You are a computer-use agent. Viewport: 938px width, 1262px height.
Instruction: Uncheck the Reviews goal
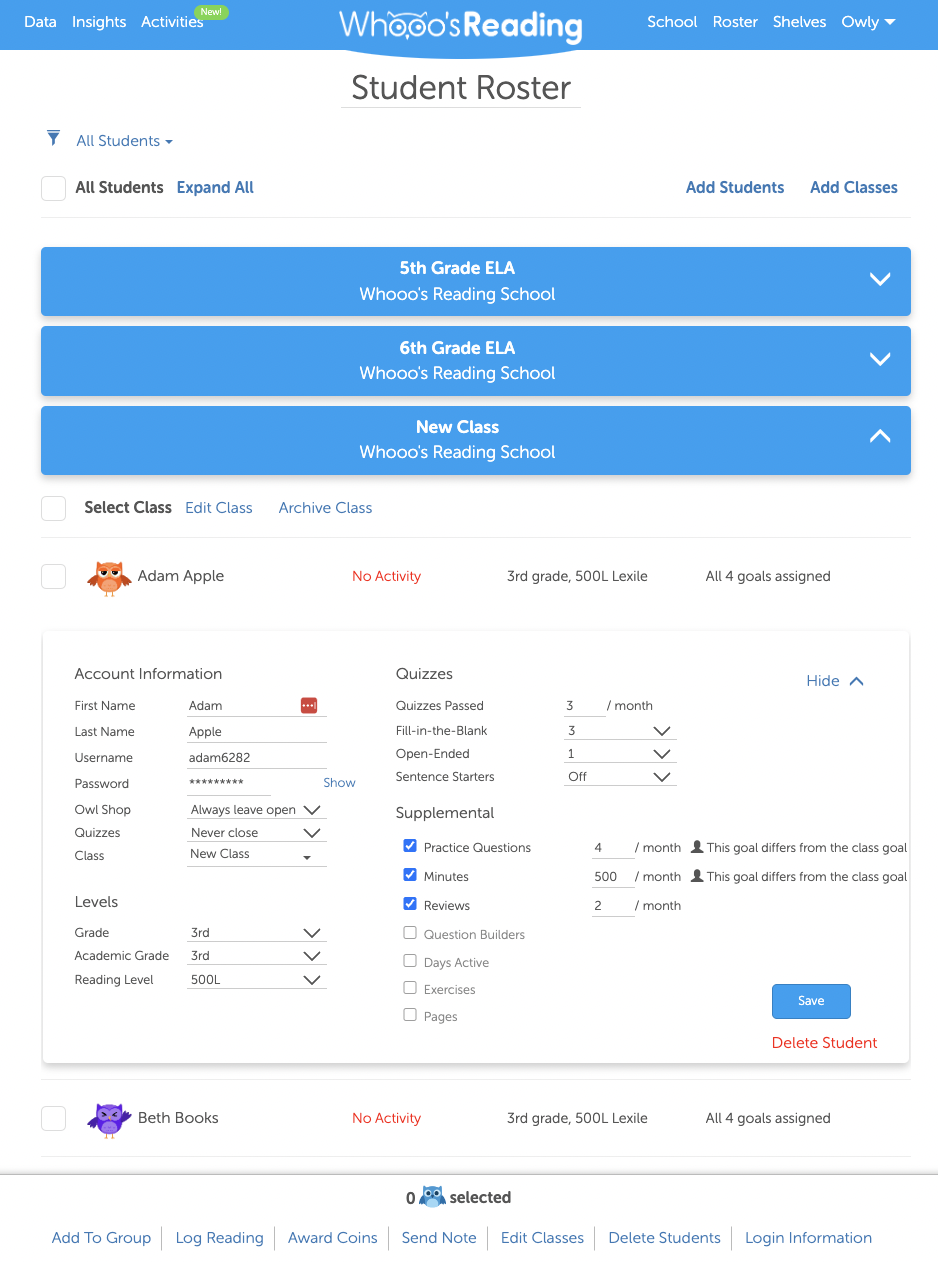point(410,904)
